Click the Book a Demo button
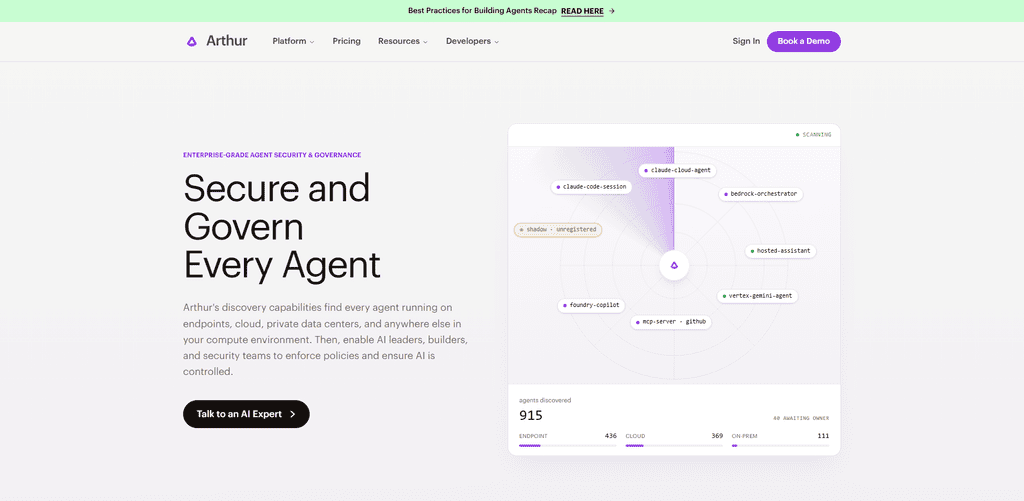 (803, 41)
